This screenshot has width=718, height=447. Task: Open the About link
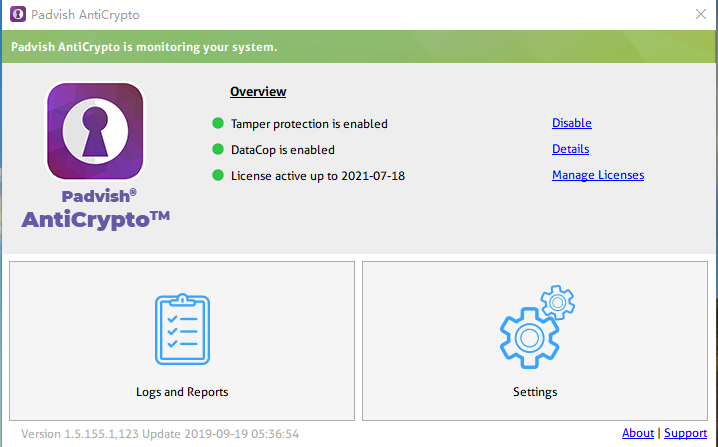pyautogui.click(x=637, y=433)
